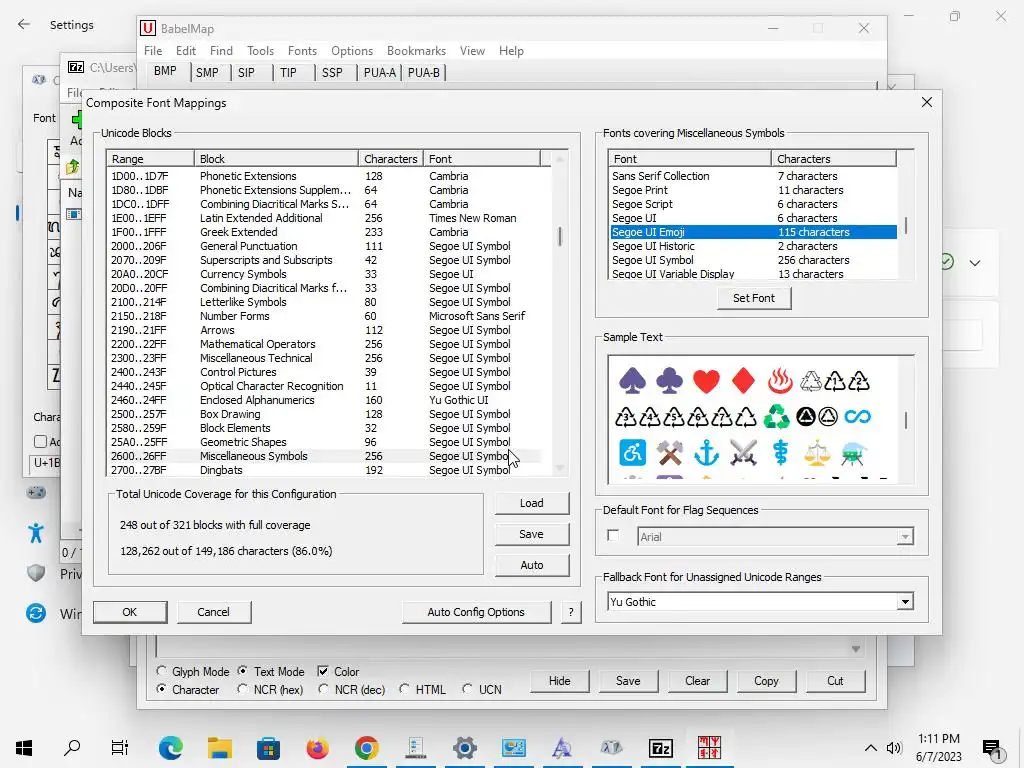Select the Miscellaneous Symbols block row

[325, 456]
